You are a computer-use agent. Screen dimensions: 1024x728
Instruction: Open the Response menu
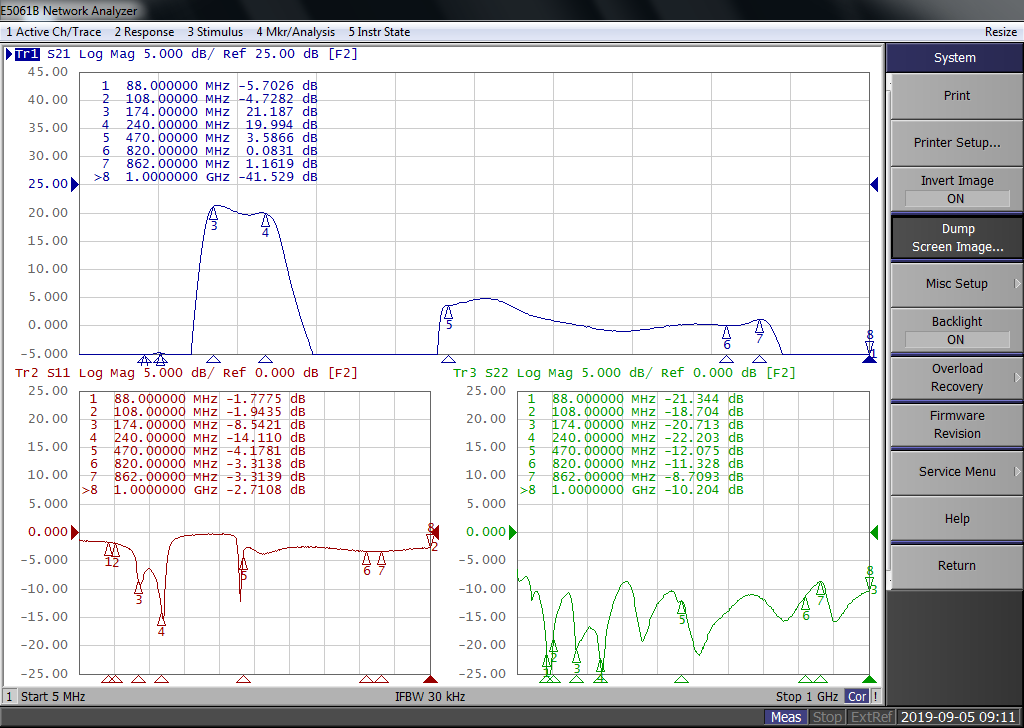point(144,32)
